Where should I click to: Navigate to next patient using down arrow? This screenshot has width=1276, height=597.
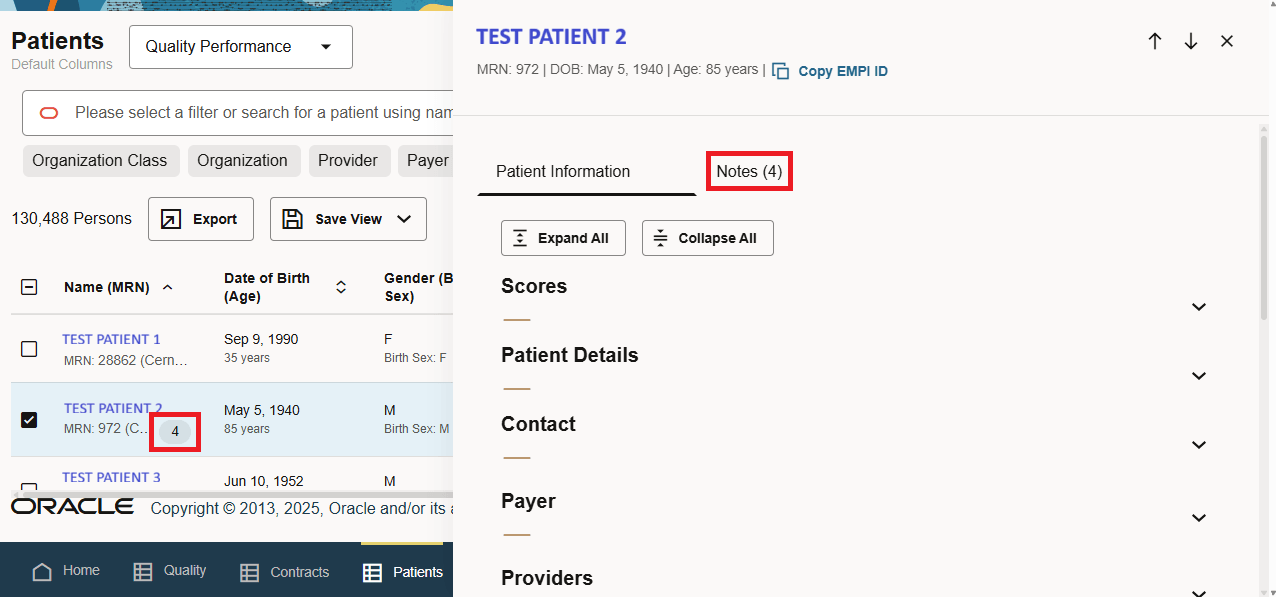click(x=1191, y=41)
